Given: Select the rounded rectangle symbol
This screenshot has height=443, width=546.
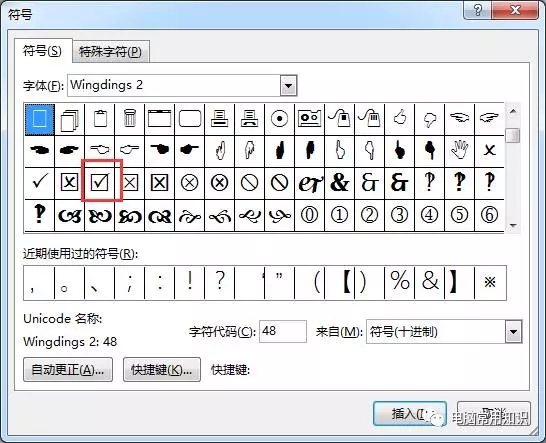Looking at the screenshot, I should (190, 119).
